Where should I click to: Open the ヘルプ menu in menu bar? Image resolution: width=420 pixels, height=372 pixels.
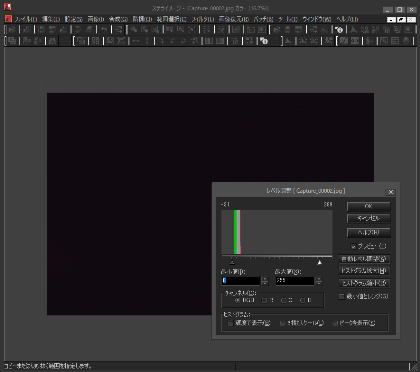tap(347, 19)
